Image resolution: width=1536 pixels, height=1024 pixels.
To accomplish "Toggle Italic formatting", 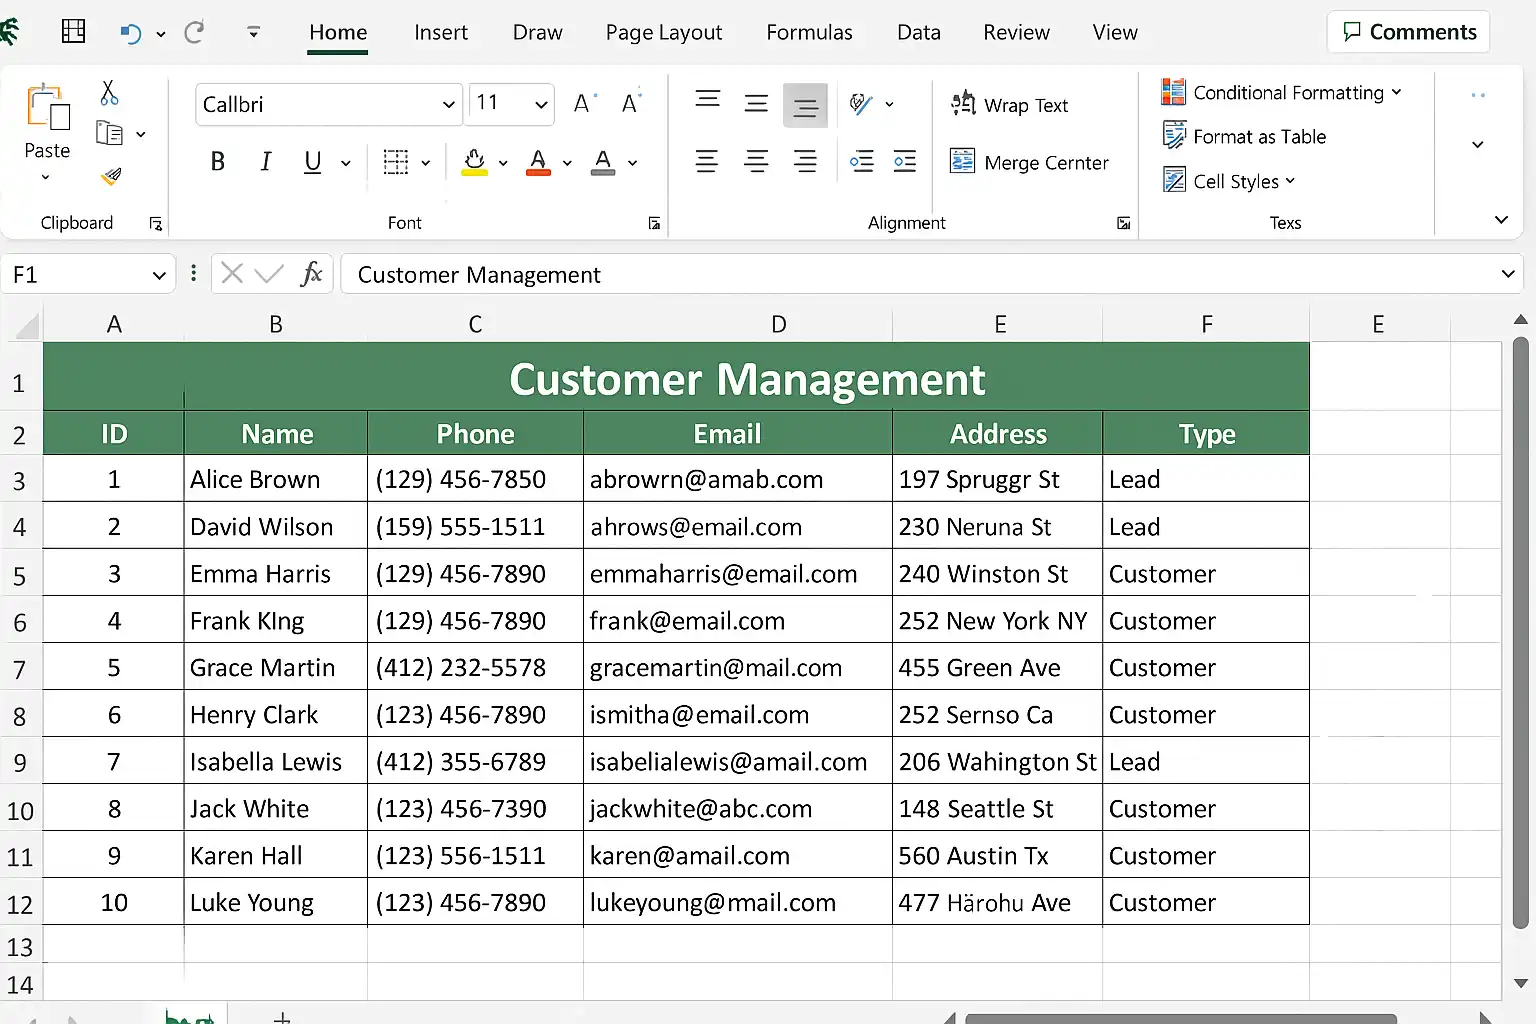I will [265, 162].
